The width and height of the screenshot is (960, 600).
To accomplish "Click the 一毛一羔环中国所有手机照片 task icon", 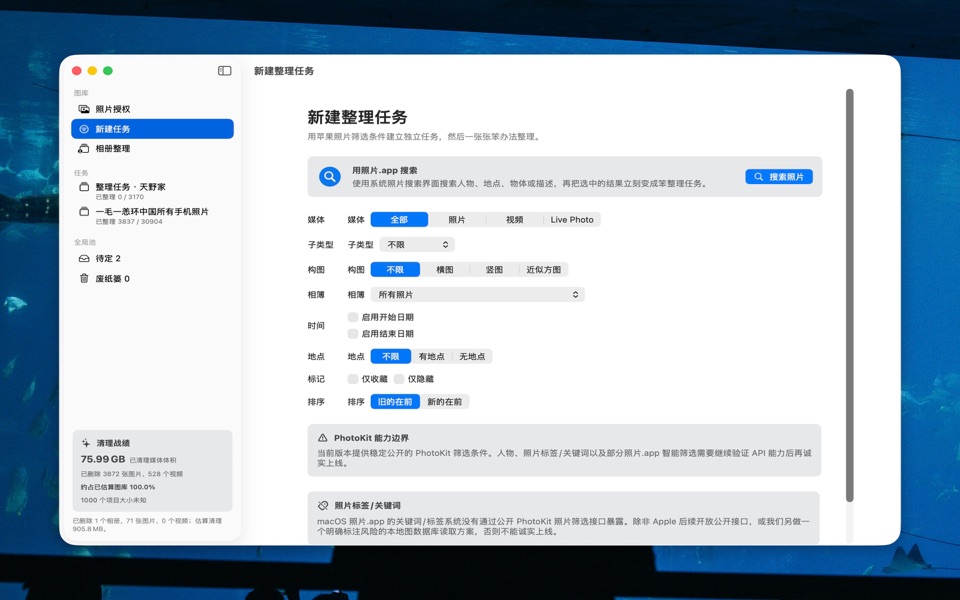I will point(84,211).
